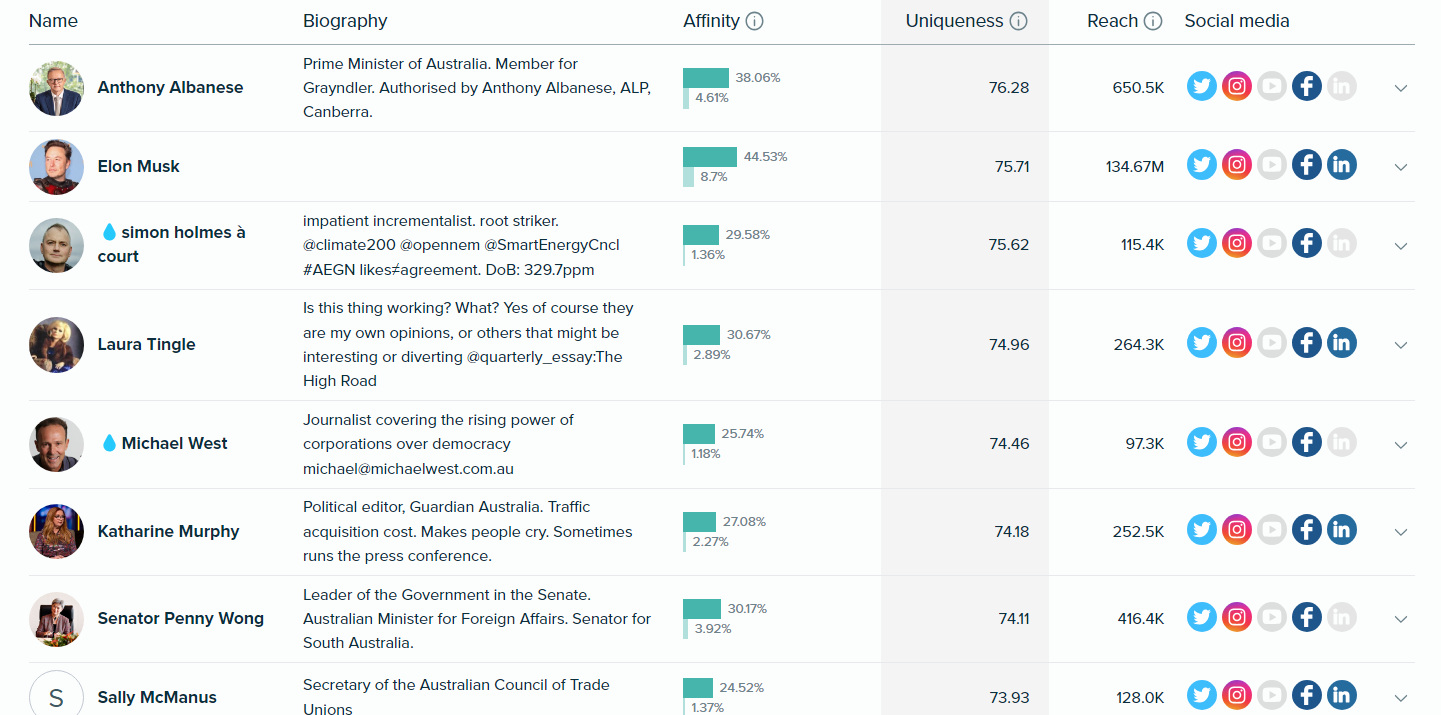Screen dimensions: 1441x715
Task: Open Senator Penny Wong's Instagram icon
Action: point(1237,617)
